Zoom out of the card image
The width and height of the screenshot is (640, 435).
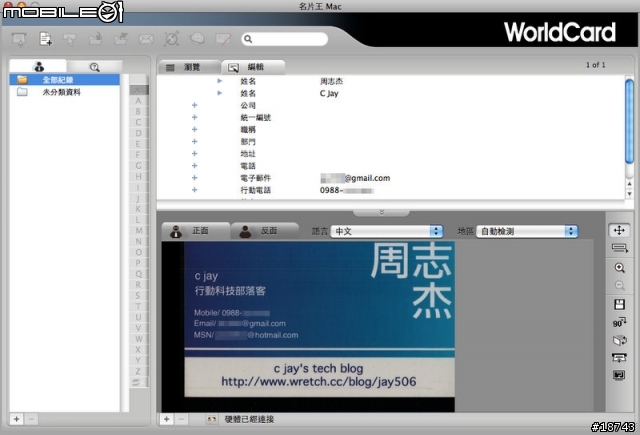[619, 286]
